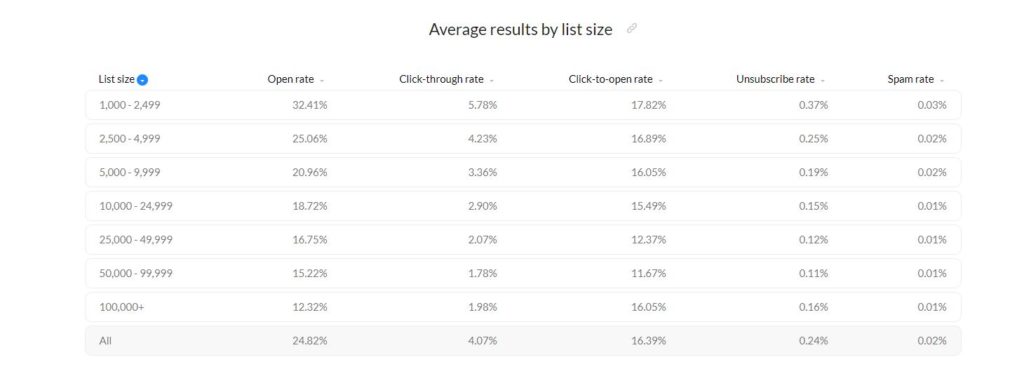The image size is (1024, 383).
Task: Click the link icon beside the table title
Action: 632,29
